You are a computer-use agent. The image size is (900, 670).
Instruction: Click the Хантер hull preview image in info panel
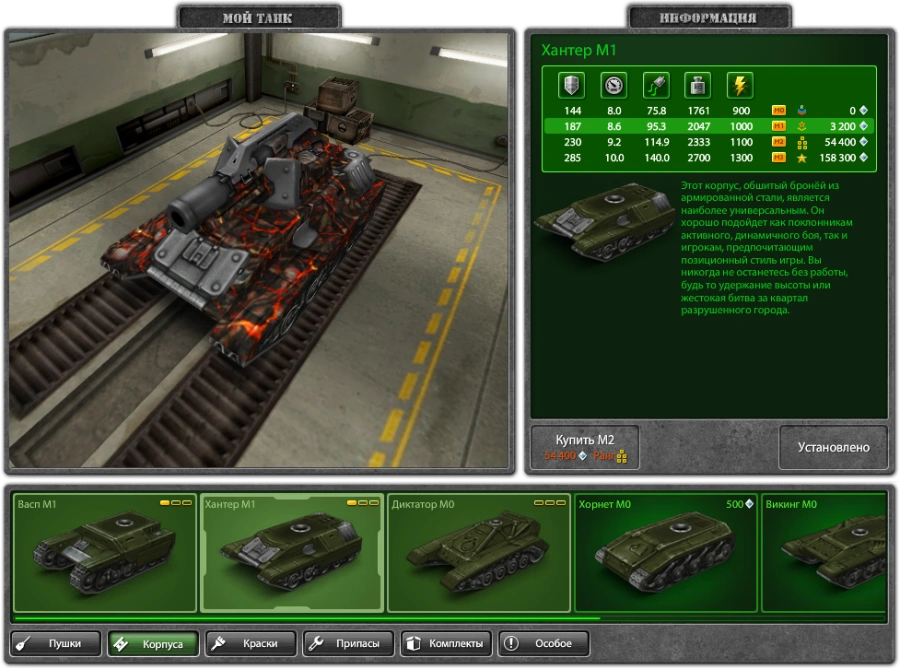606,221
